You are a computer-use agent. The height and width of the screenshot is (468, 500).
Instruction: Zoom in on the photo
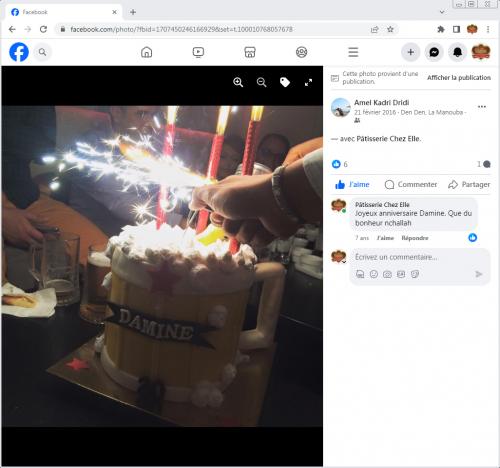(238, 82)
